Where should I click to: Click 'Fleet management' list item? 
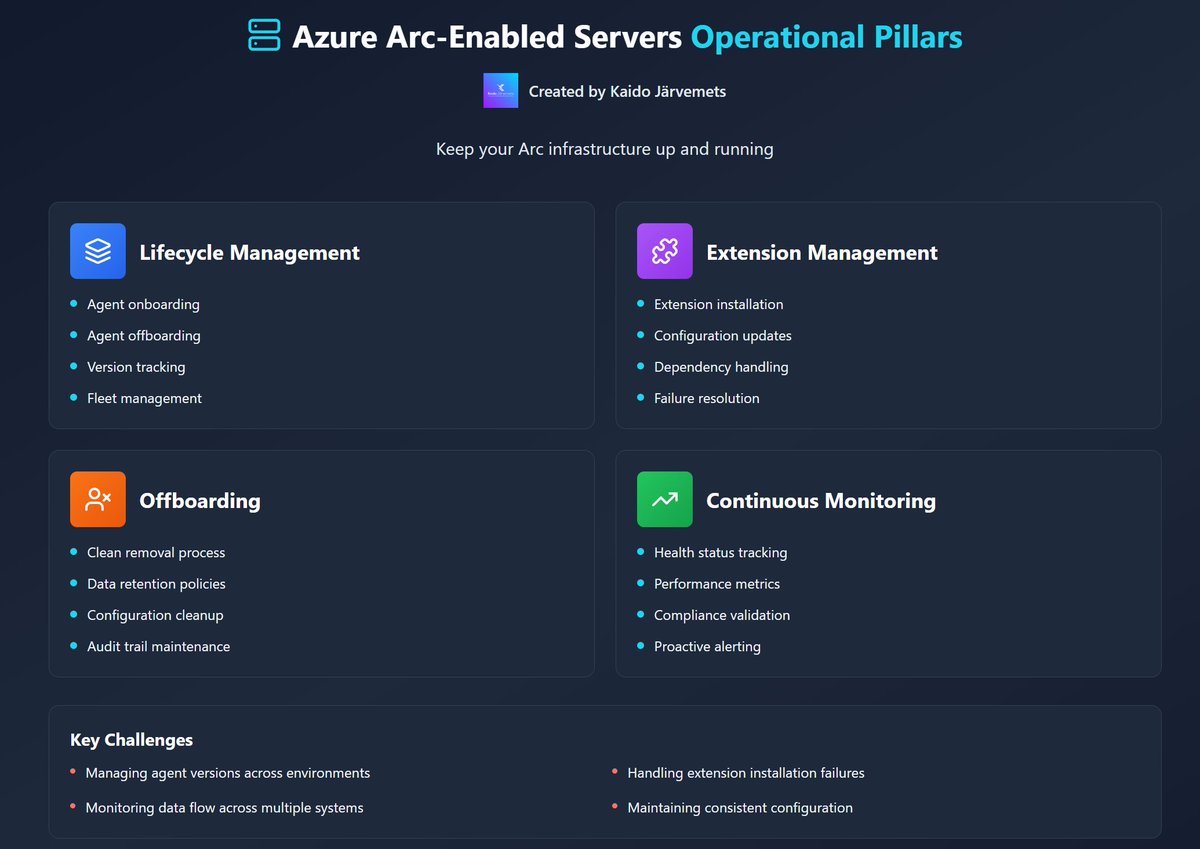coord(144,398)
